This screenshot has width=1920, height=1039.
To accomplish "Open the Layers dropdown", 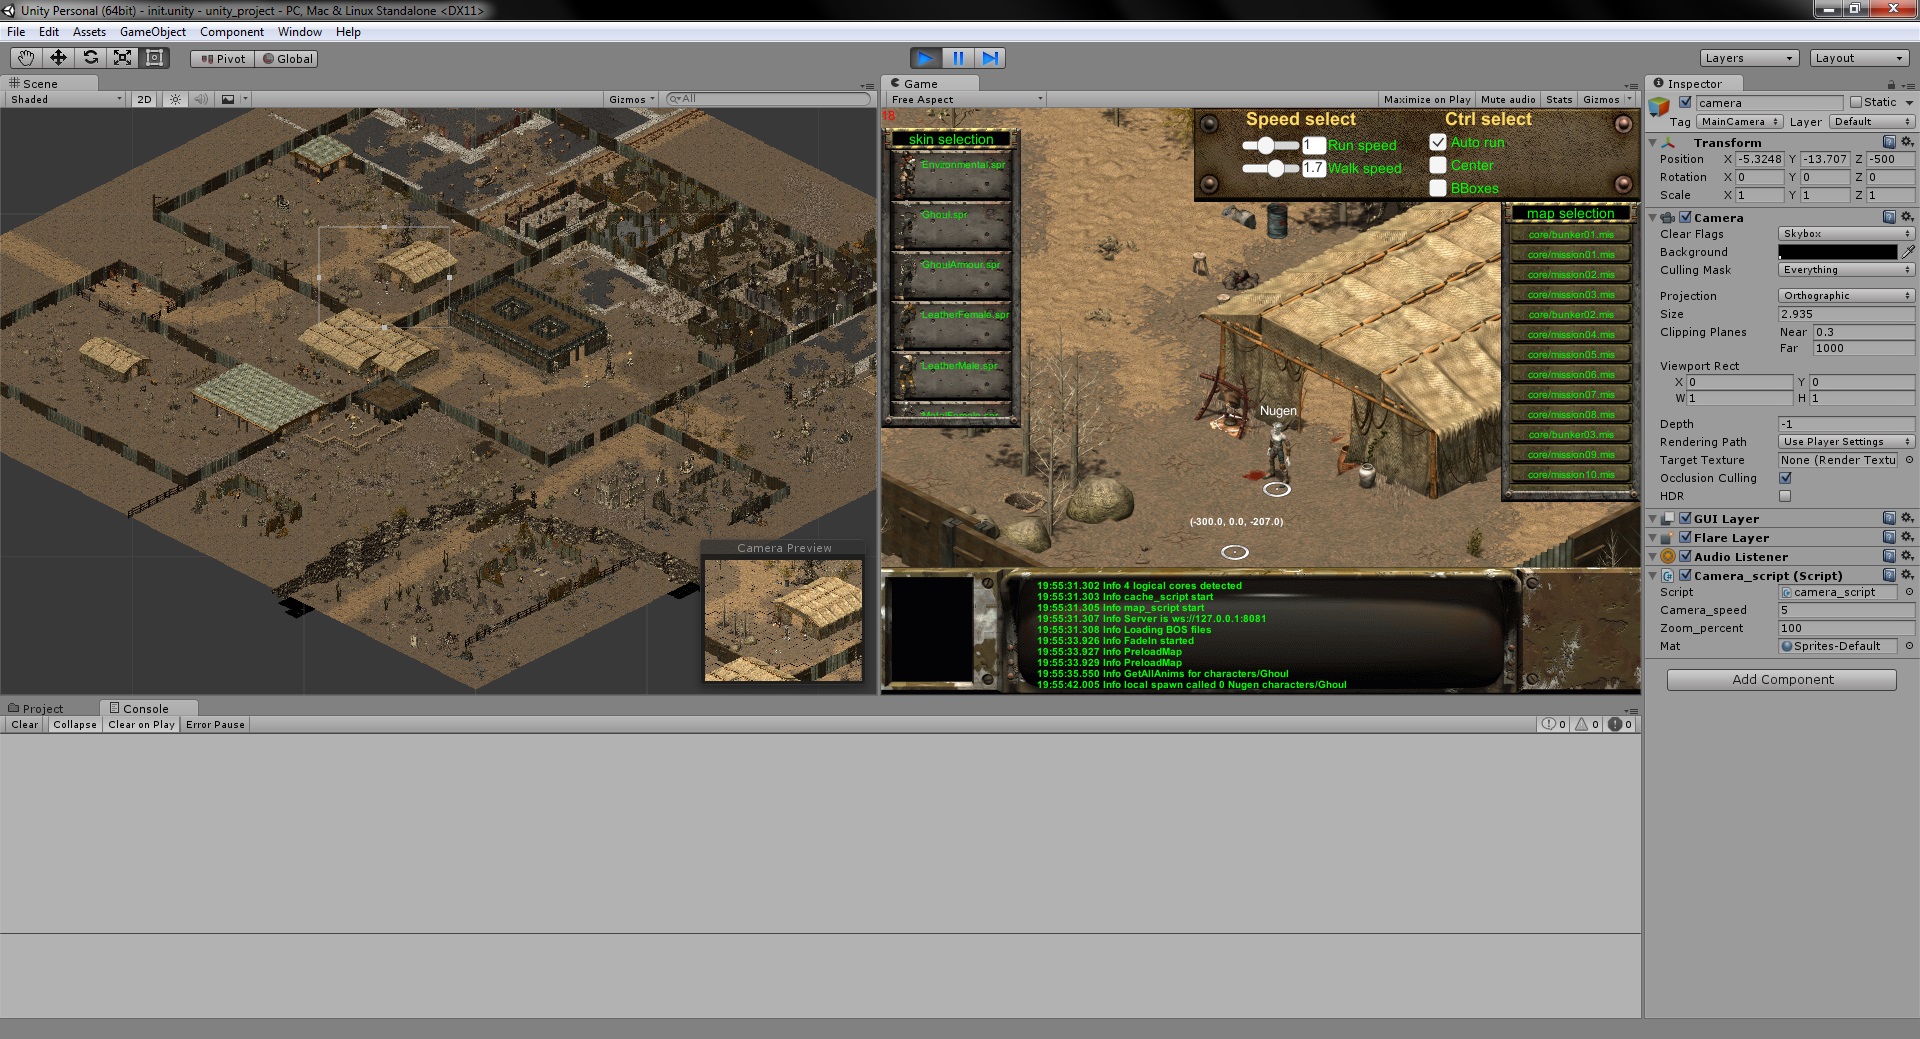I will [x=1749, y=58].
